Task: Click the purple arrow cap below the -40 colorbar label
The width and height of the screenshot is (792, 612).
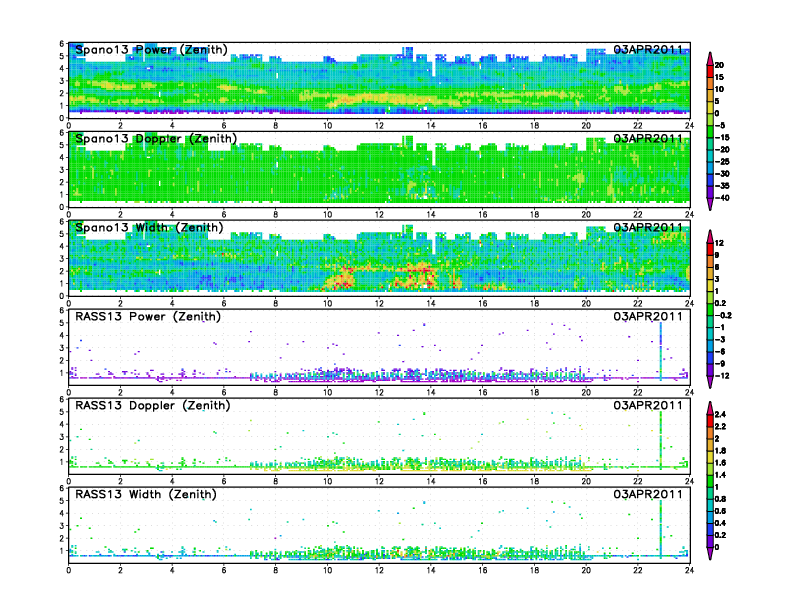Action: click(x=710, y=203)
